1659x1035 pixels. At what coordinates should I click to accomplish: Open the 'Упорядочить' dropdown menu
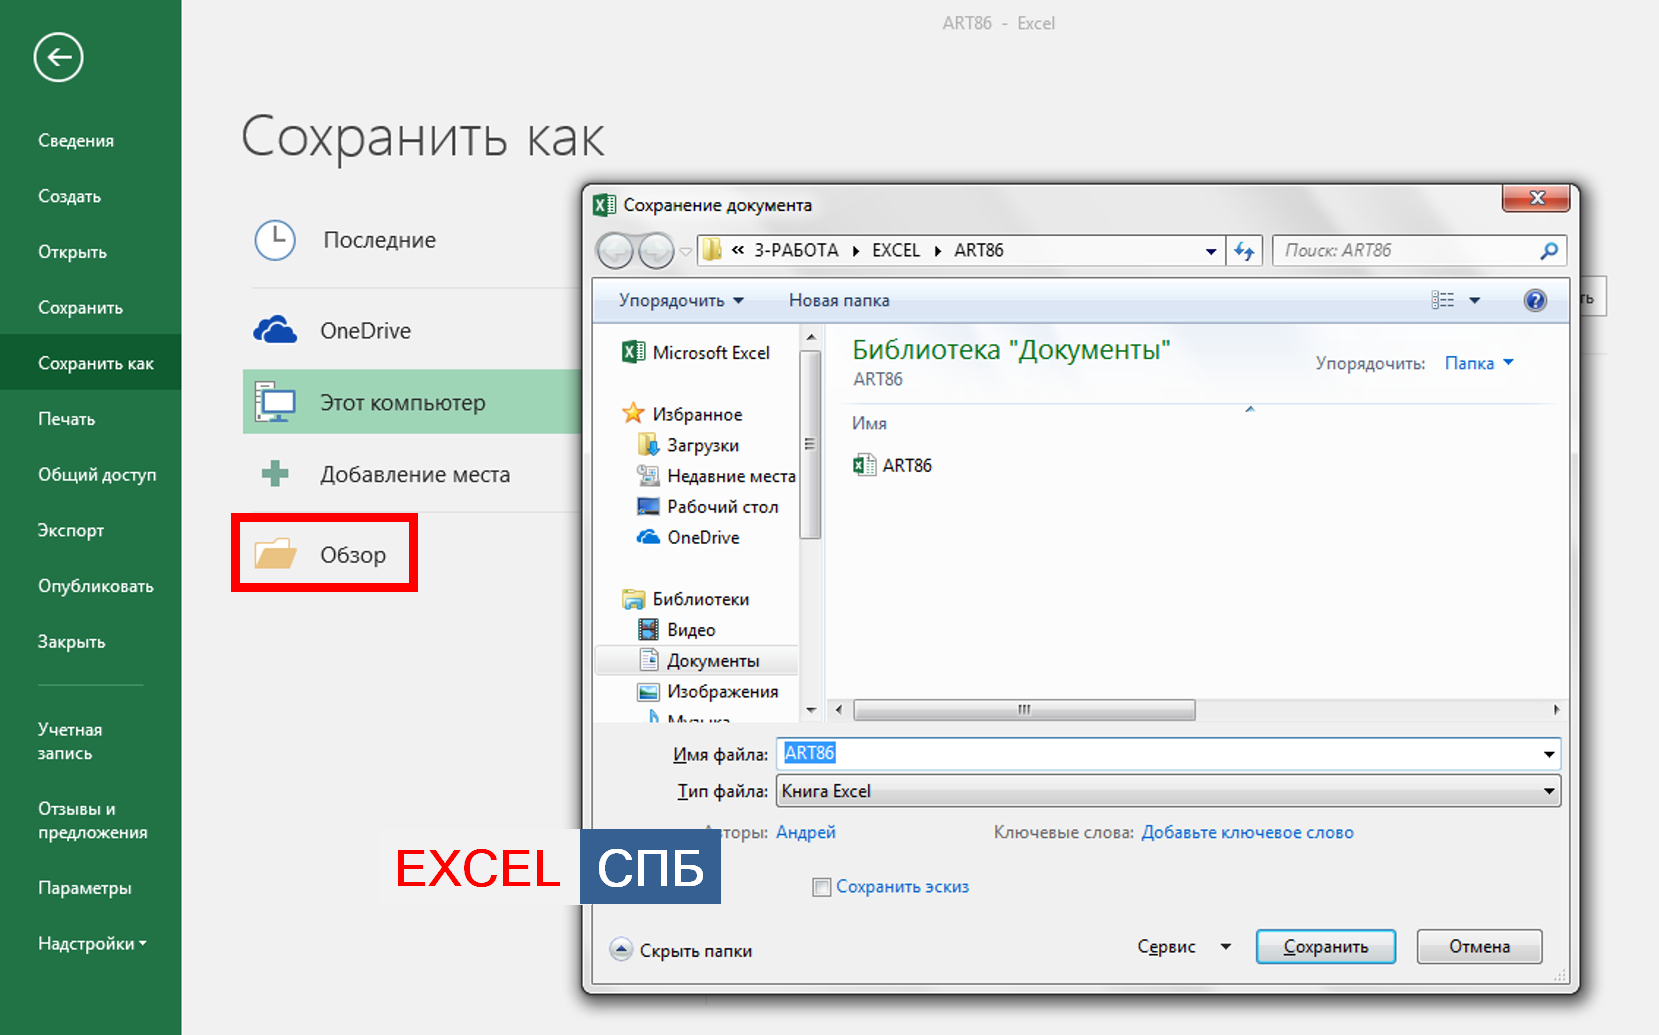(681, 300)
